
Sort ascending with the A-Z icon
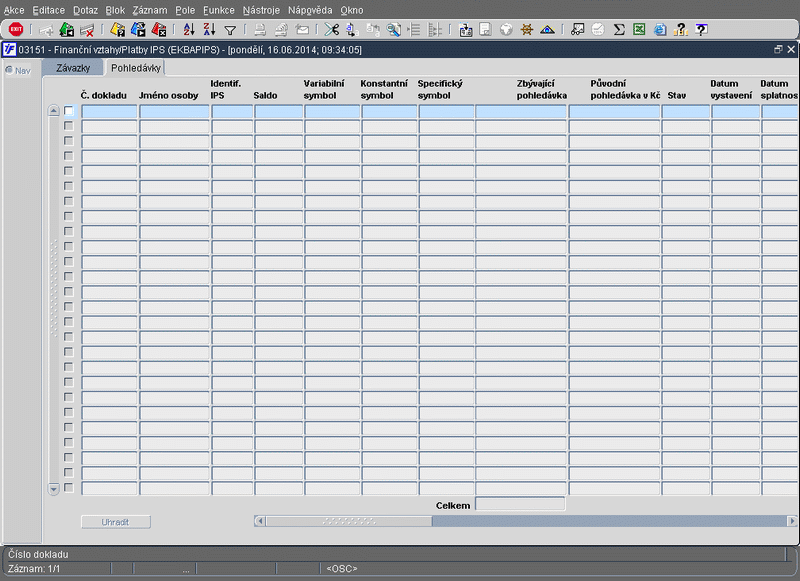[x=189, y=30]
